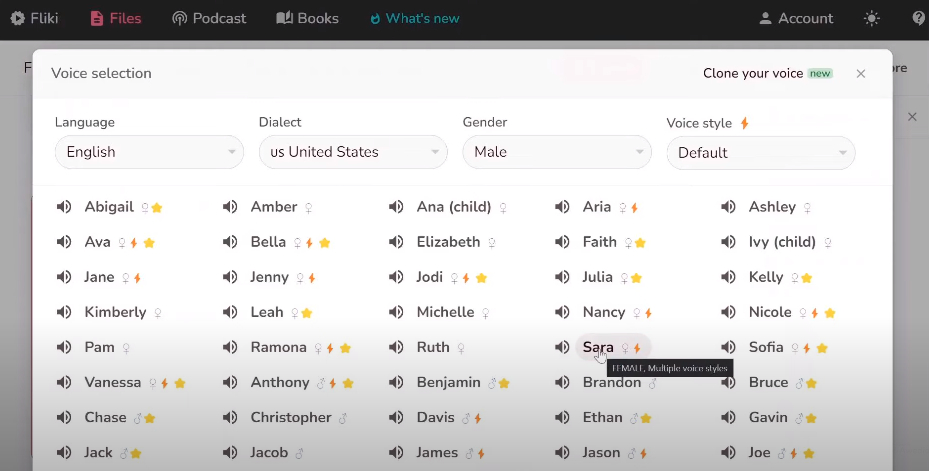Image resolution: width=929 pixels, height=471 pixels.
Task: Play audio sample for Ashley voice
Action: pyautogui.click(x=728, y=207)
